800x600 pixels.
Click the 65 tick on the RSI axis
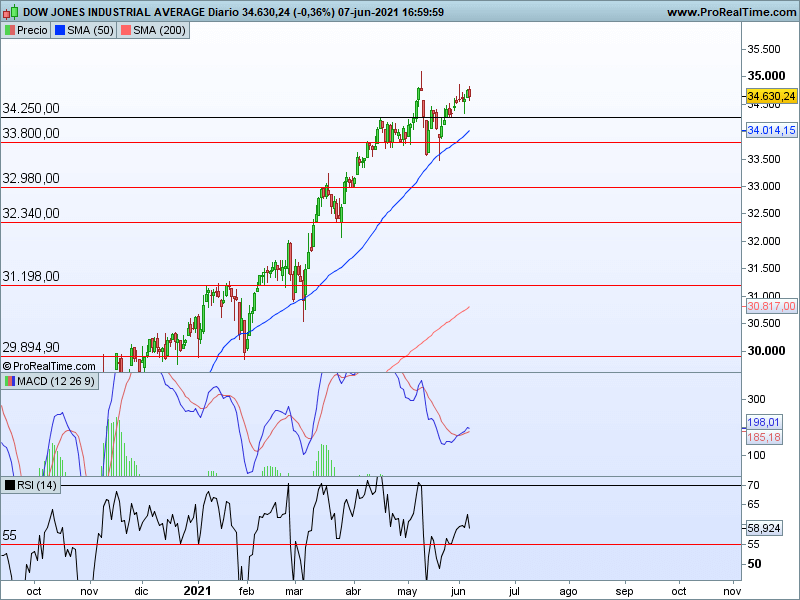coord(753,505)
